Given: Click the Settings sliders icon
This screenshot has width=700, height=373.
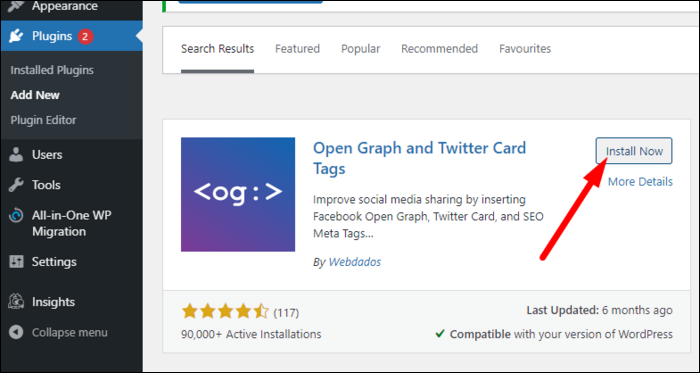Looking at the screenshot, I should [x=16, y=261].
